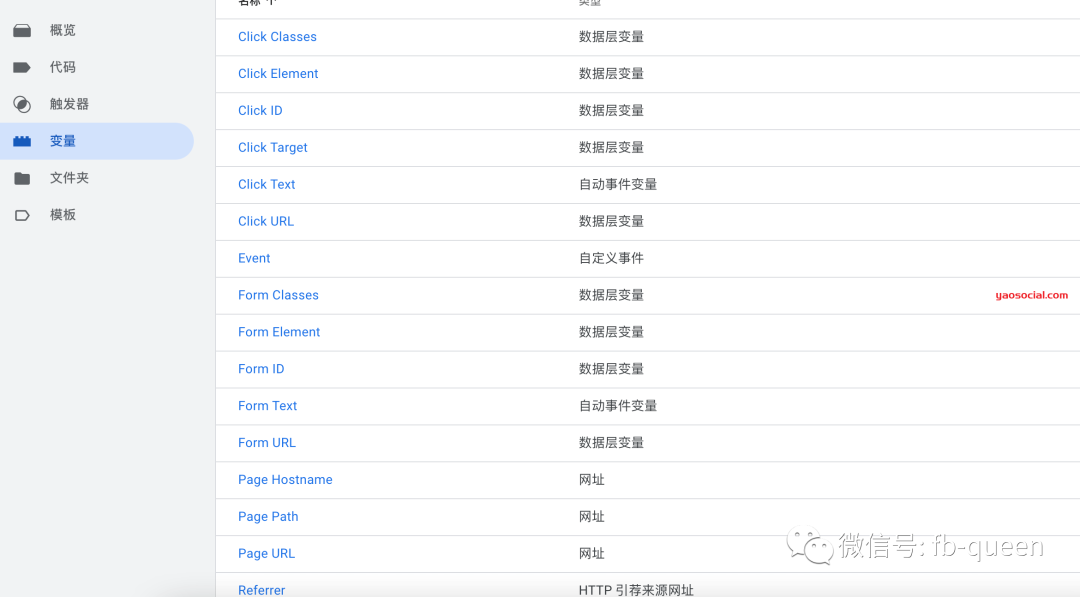
Task: Open the Page Hostname variable
Action: click(x=285, y=479)
